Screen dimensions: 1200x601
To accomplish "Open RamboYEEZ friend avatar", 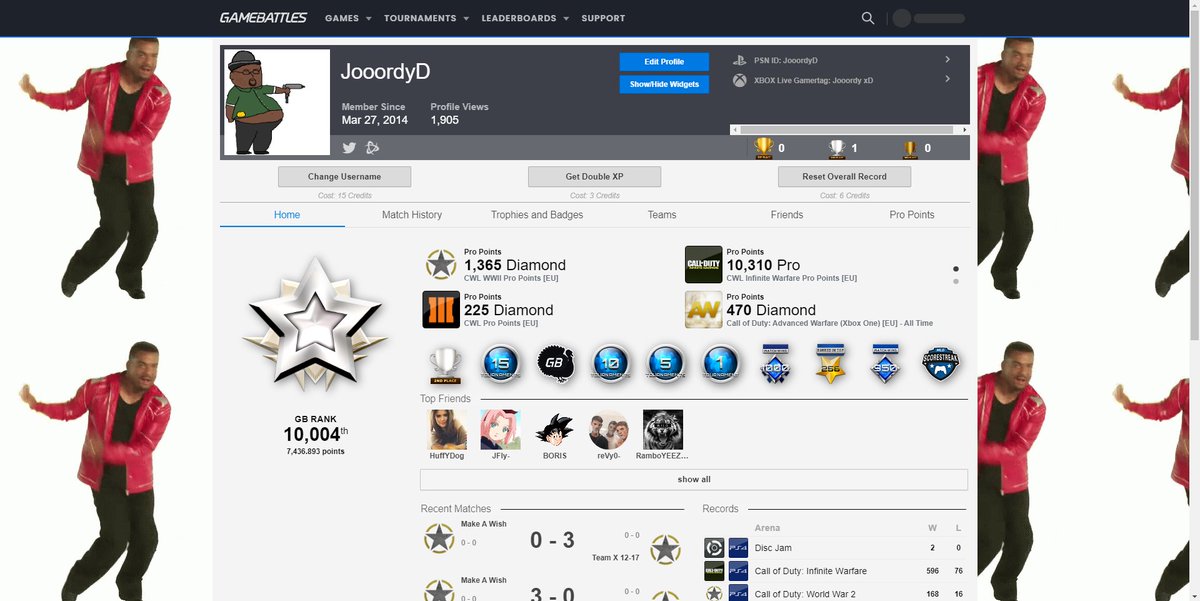I will click(x=663, y=430).
